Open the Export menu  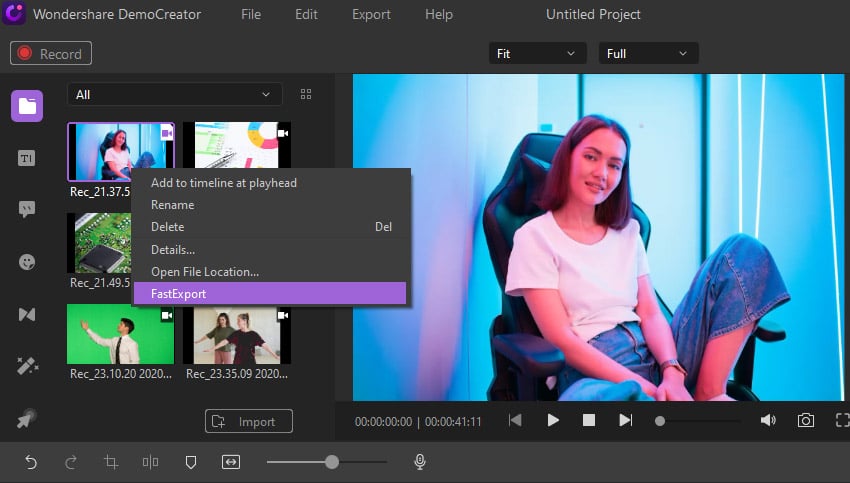click(x=371, y=14)
